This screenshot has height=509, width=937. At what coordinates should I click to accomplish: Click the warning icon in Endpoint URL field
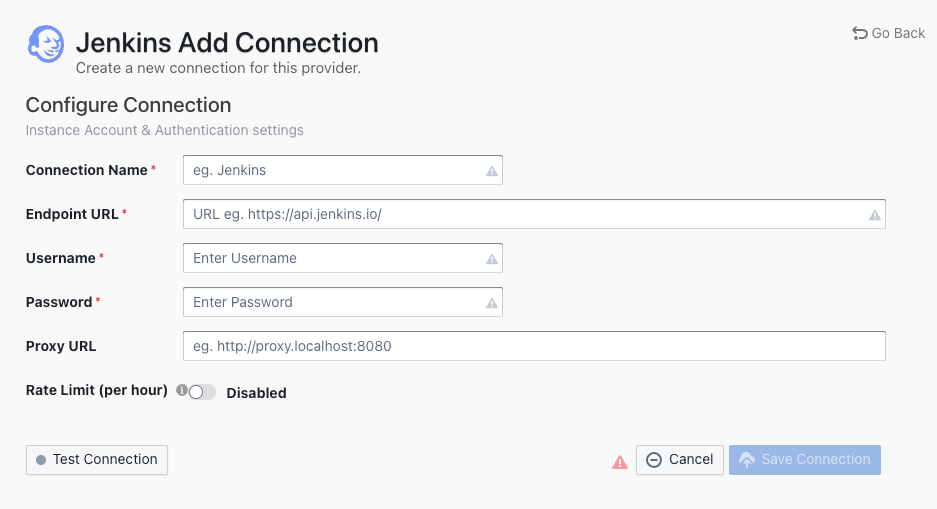coord(874,215)
